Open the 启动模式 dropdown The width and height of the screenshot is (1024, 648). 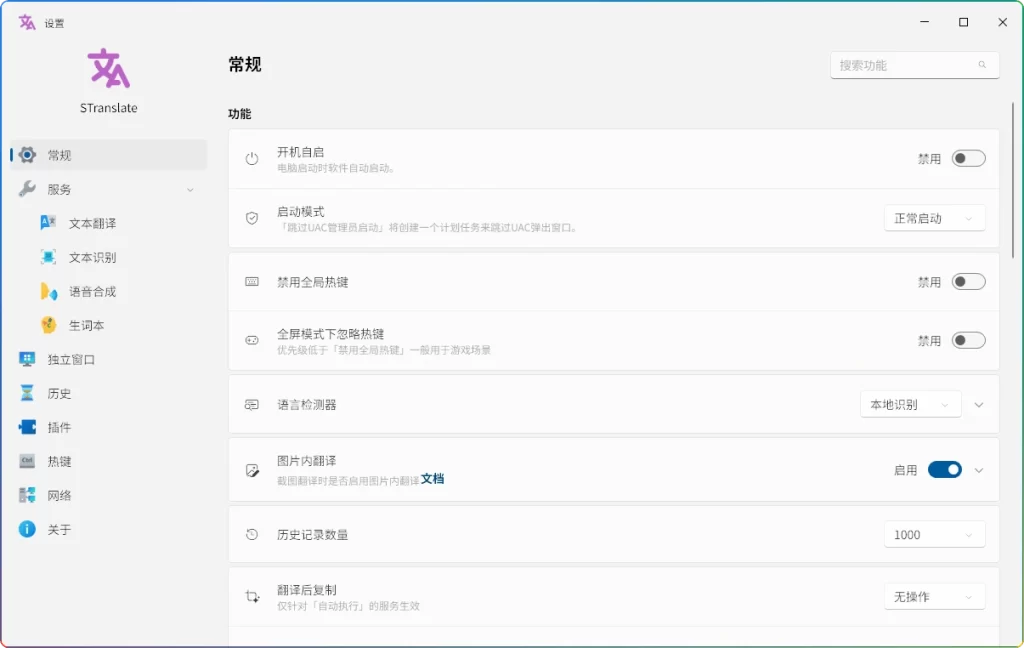[x=934, y=217]
